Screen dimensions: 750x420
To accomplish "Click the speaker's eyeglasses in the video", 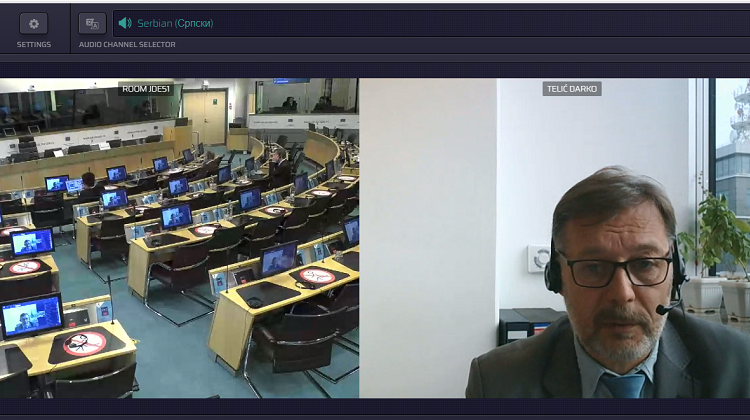I will pyautogui.click(x=615, y=269).
